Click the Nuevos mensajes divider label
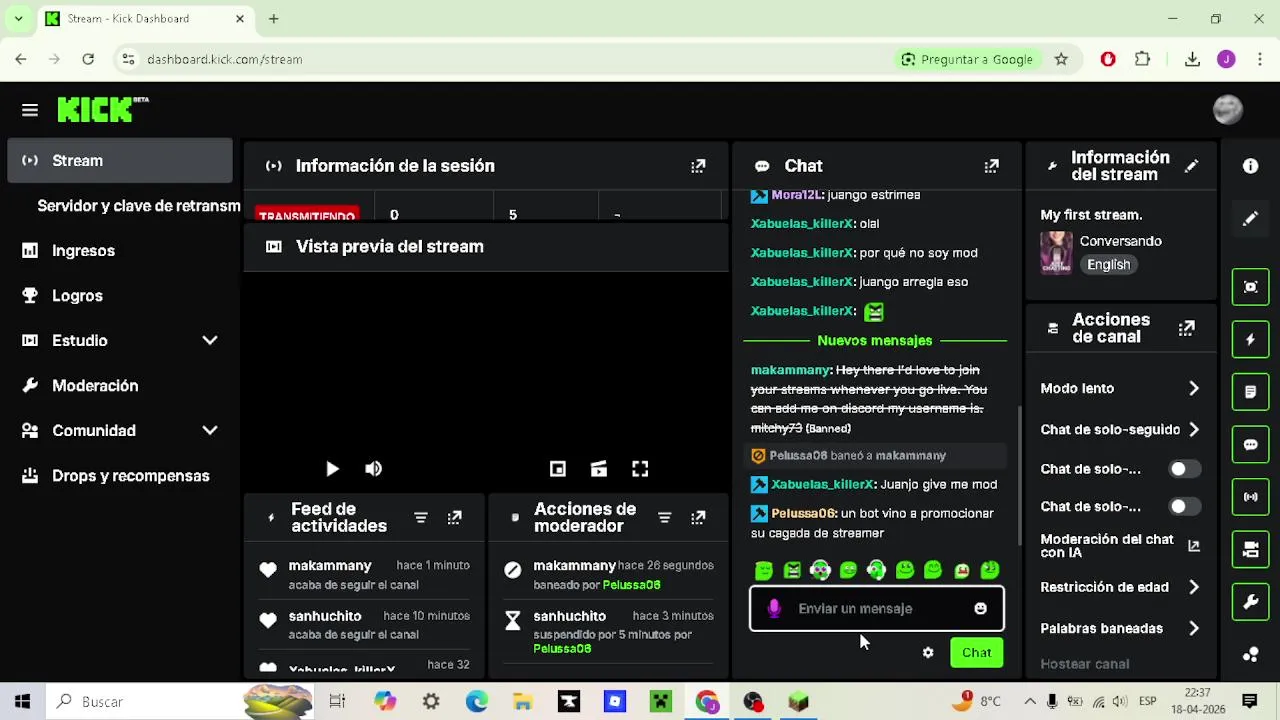The height and width of the screenshot is (720, 1280). 874,341
